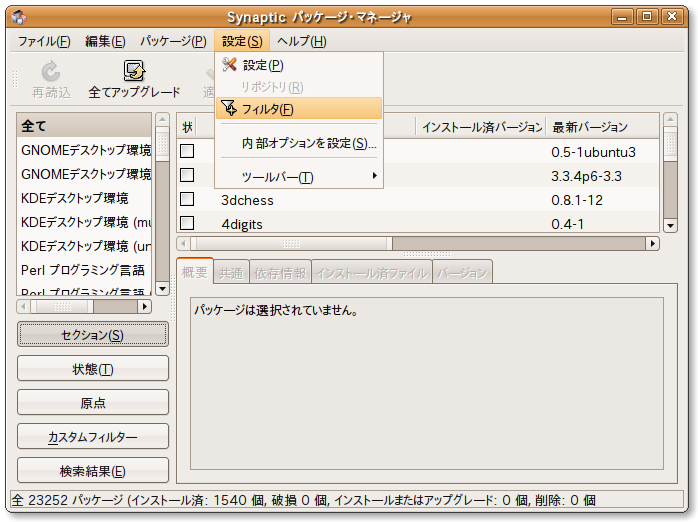Click the section list vertical scrollbar thumb

[x=162, y=144]
